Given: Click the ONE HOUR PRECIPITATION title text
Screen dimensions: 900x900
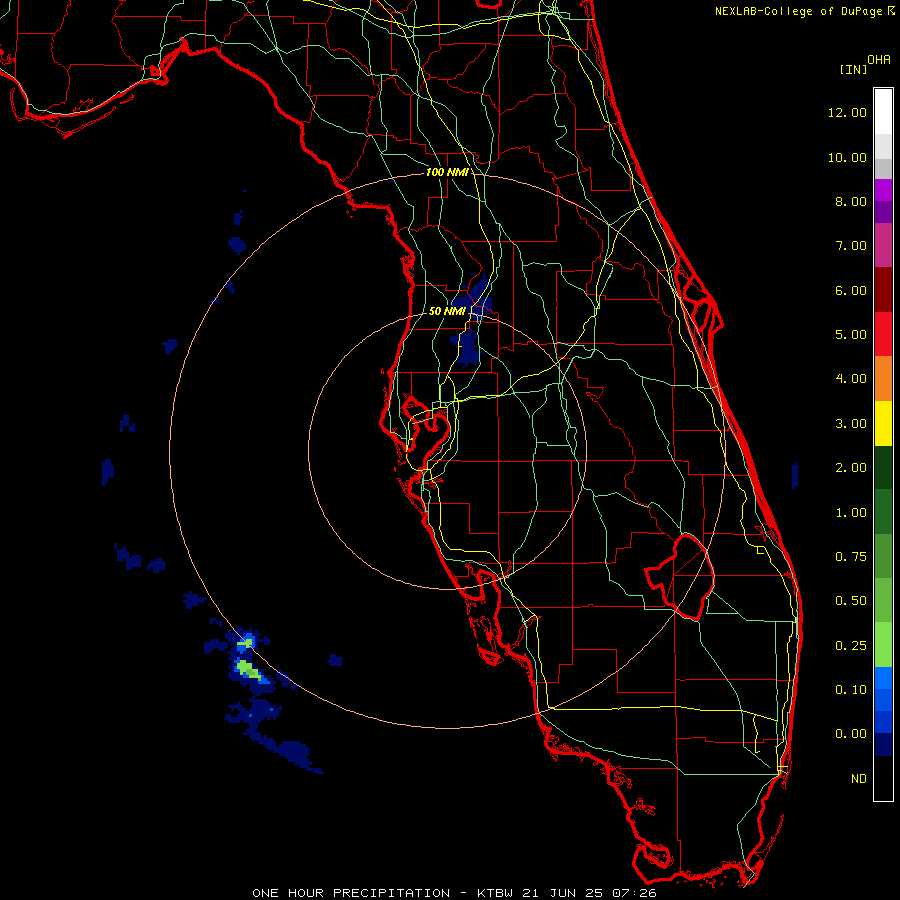Looking at the screenshot, I should click(x=351, y=893).
